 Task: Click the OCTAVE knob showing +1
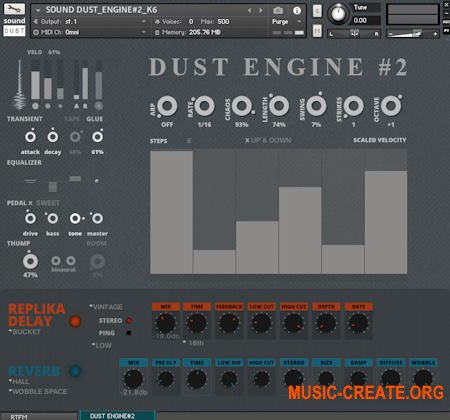(391, 106)
